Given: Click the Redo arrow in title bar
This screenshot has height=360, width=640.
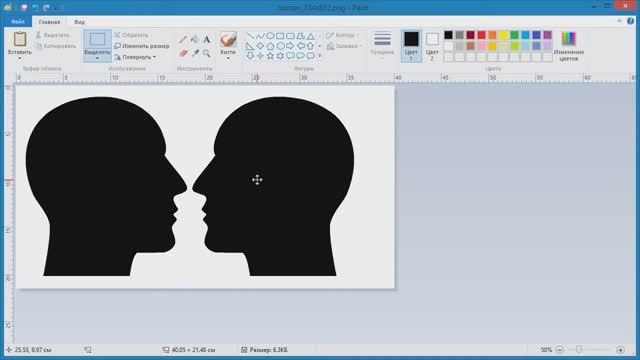Looking at the screenshot, I should pos(46,7).
